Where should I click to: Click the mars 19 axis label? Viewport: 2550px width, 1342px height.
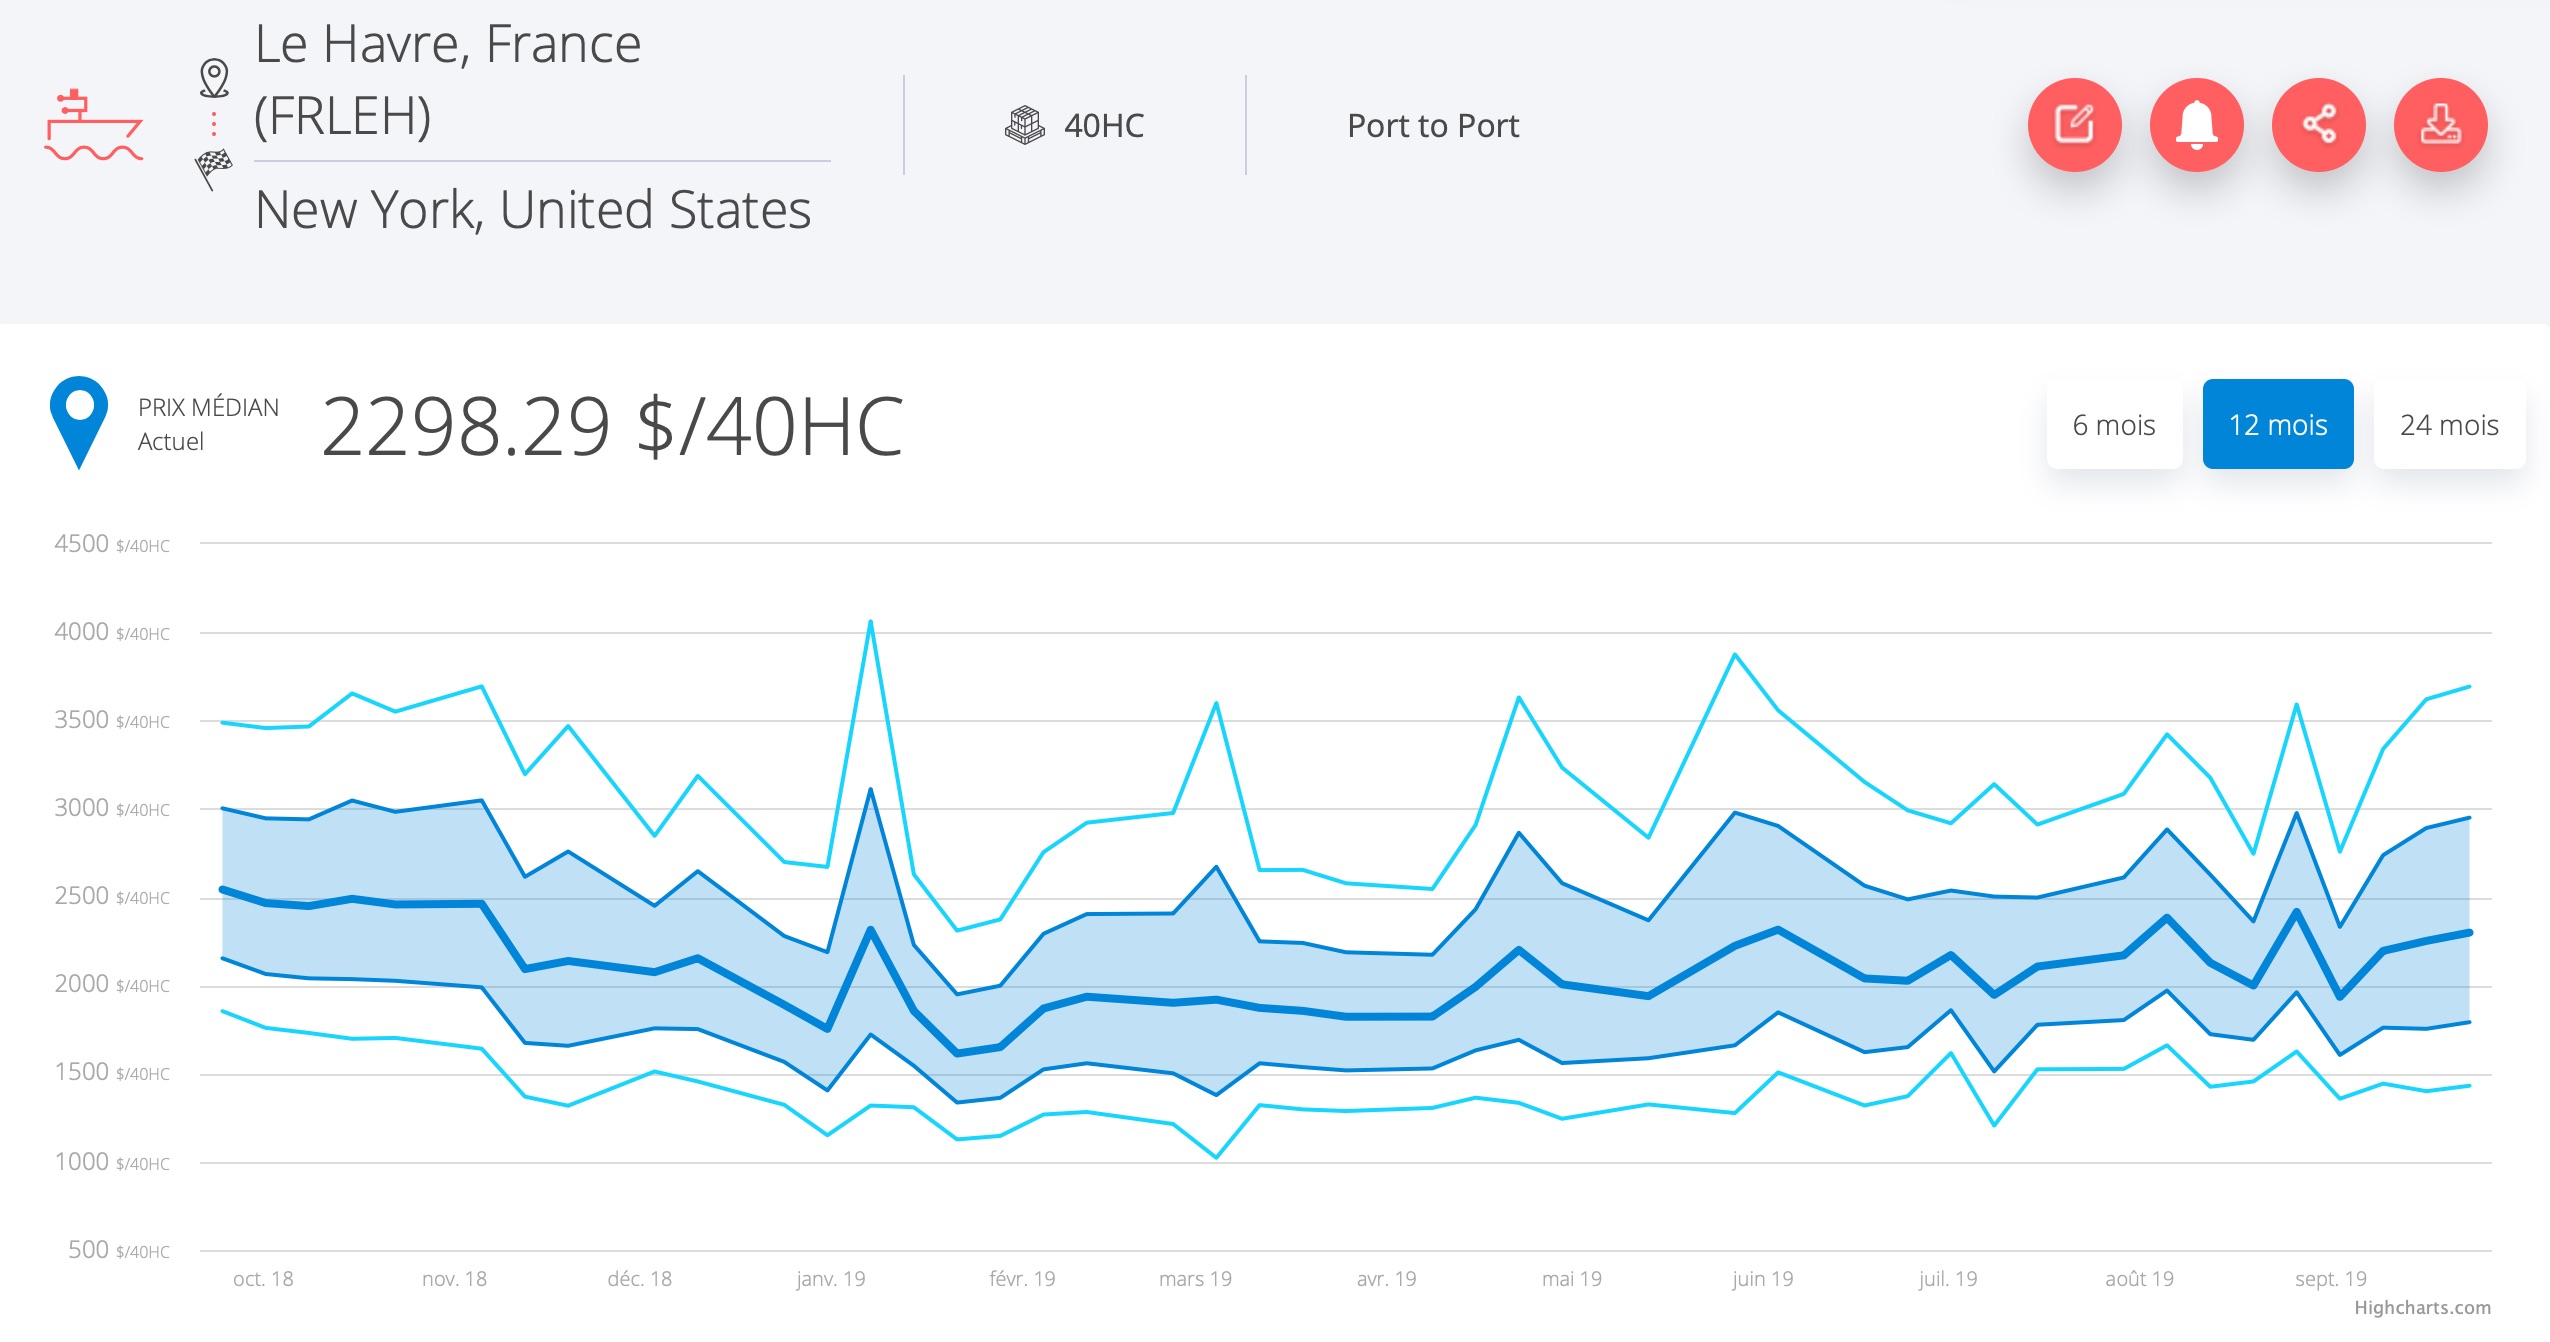click(x=1195, y=1278)
